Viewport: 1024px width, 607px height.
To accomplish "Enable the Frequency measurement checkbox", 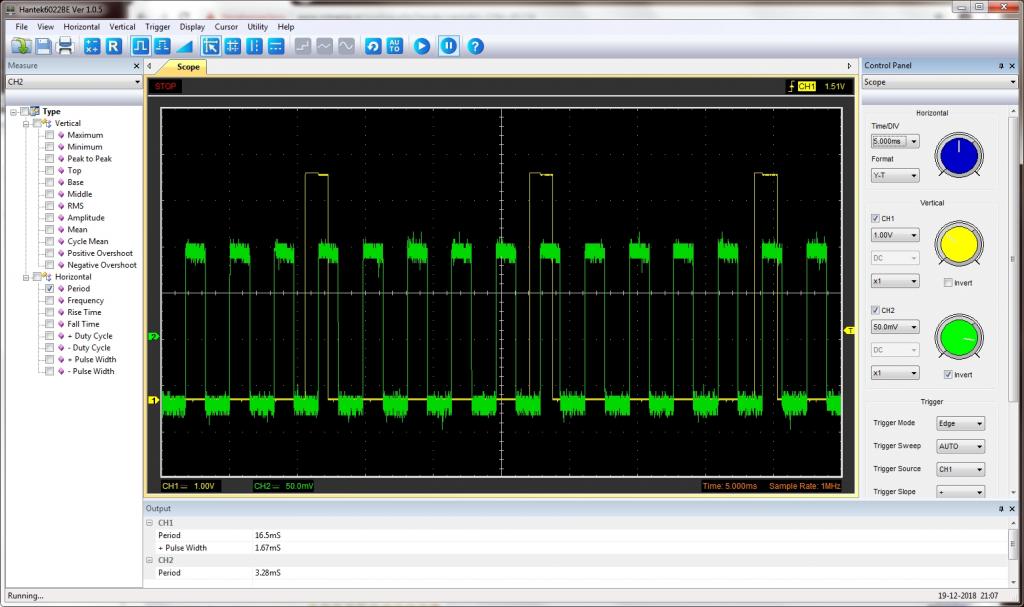I will pos(50,301).
